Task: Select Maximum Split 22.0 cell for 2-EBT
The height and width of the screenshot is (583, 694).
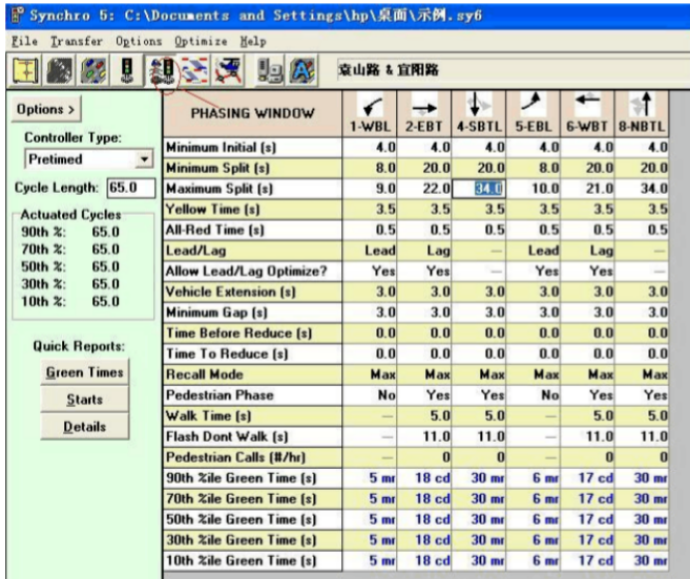Action: click(x=424, y=189)
